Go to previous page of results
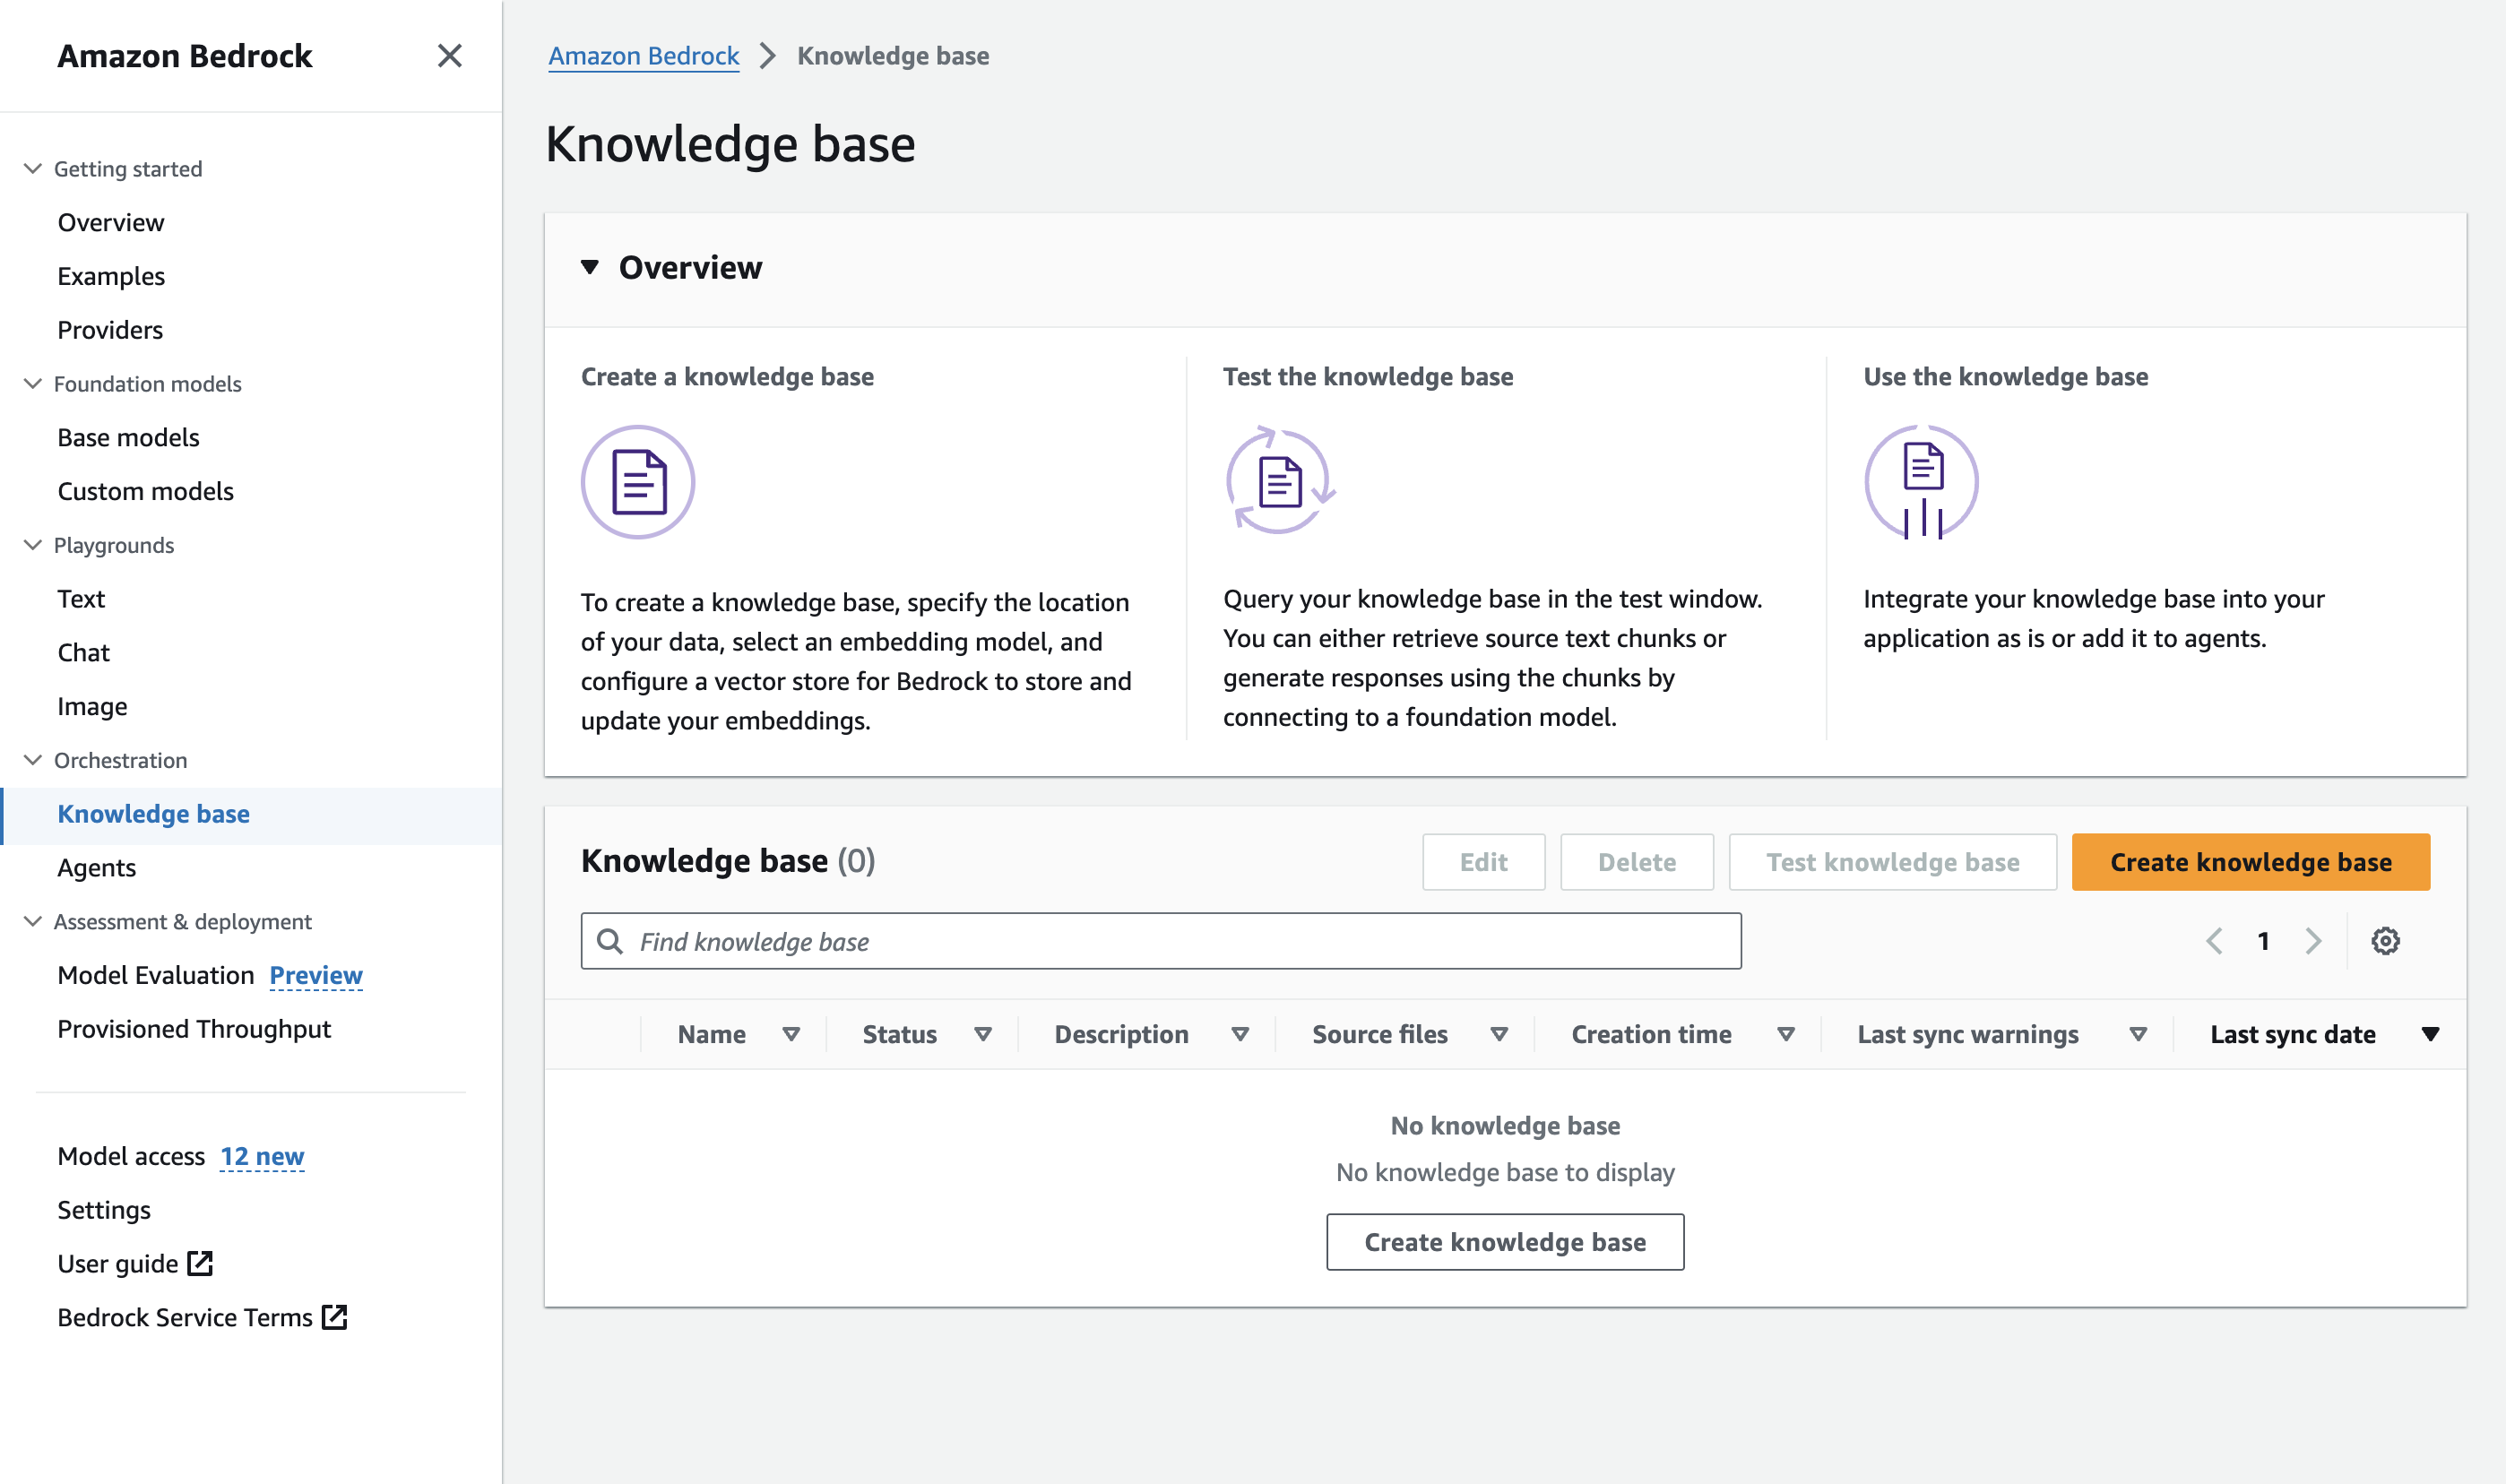Image resolution: width=2506 pixels, height=1484 pixels. [x=2214, y=941]
